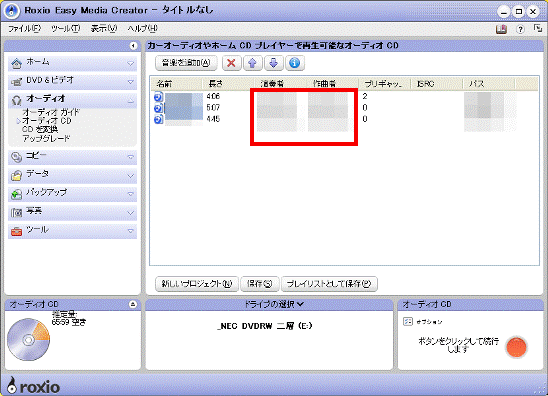Click the audio file icon of the 5:07 track
Viewport: 548px width, 396px height.
tap(158, 108)
